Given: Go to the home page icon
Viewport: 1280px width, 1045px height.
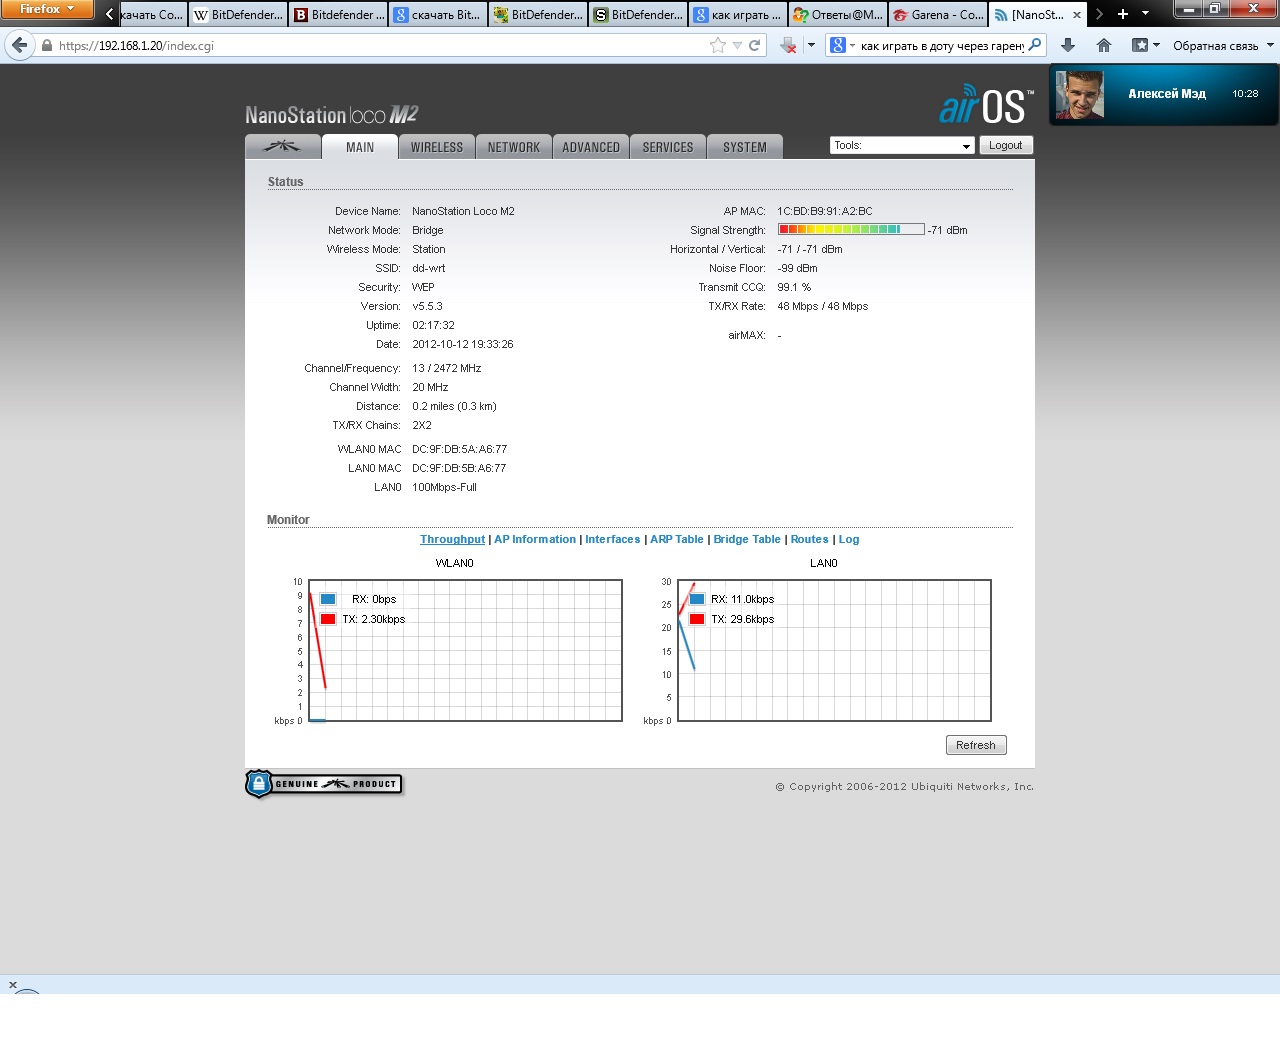Looking at the screenshot, I should [1104, 45].
